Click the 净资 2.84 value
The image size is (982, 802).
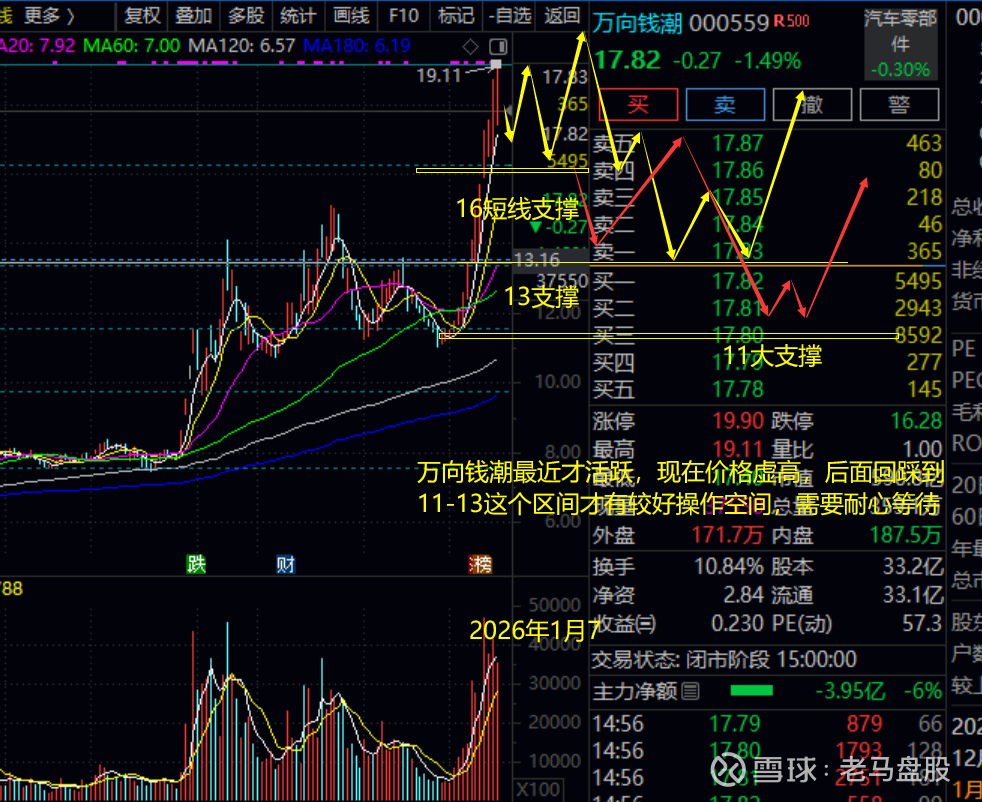[x=743, y=595]
